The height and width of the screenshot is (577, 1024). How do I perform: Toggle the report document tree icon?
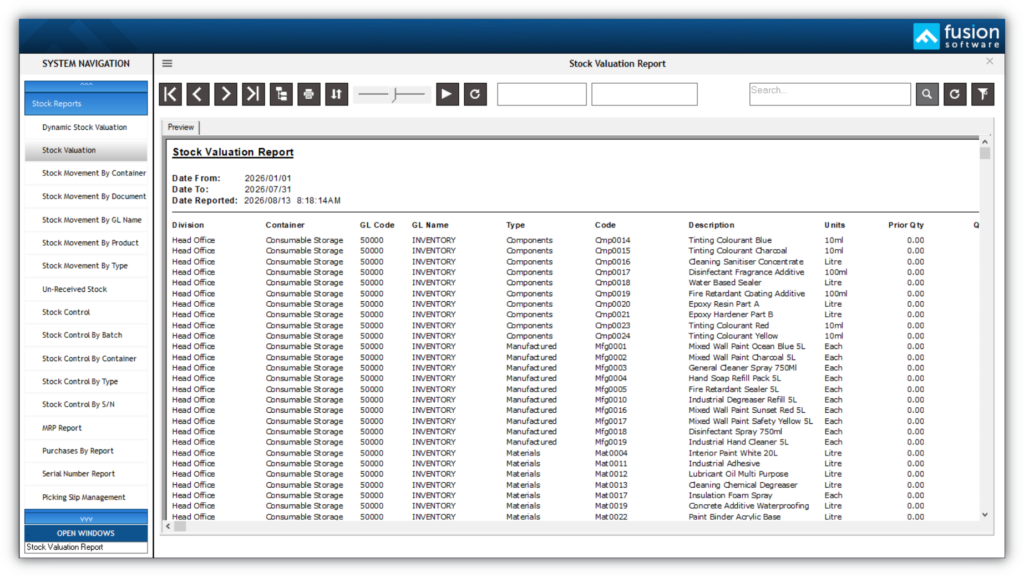pos(281,94)
